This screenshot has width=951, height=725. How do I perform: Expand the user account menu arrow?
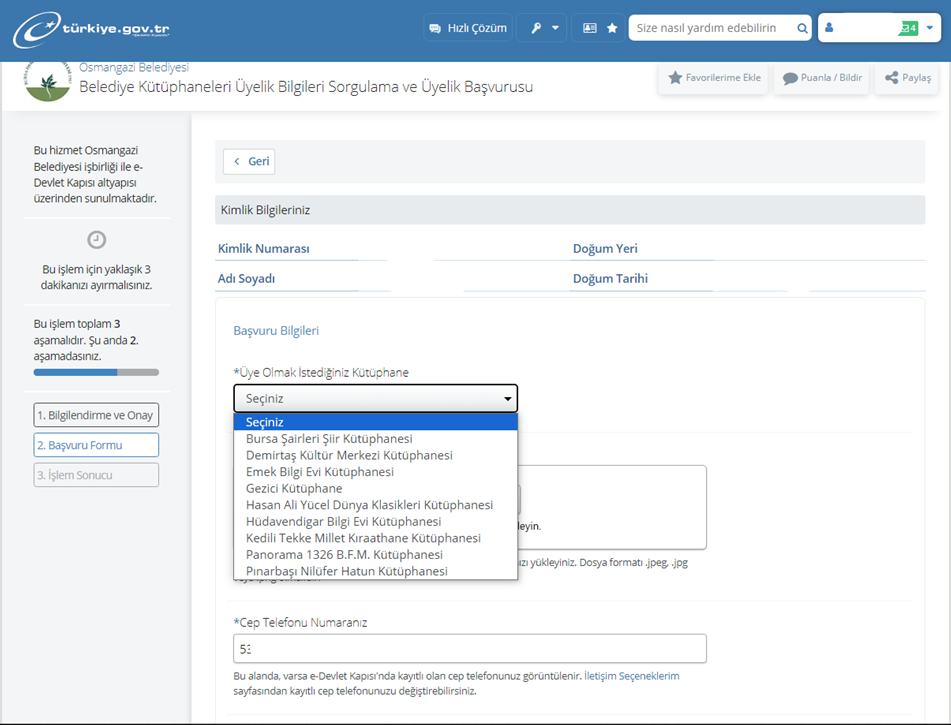tap(930, 28)
